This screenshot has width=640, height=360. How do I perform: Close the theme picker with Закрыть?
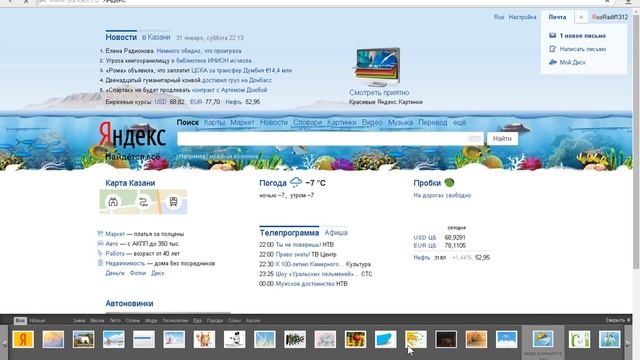coord(618,320)
